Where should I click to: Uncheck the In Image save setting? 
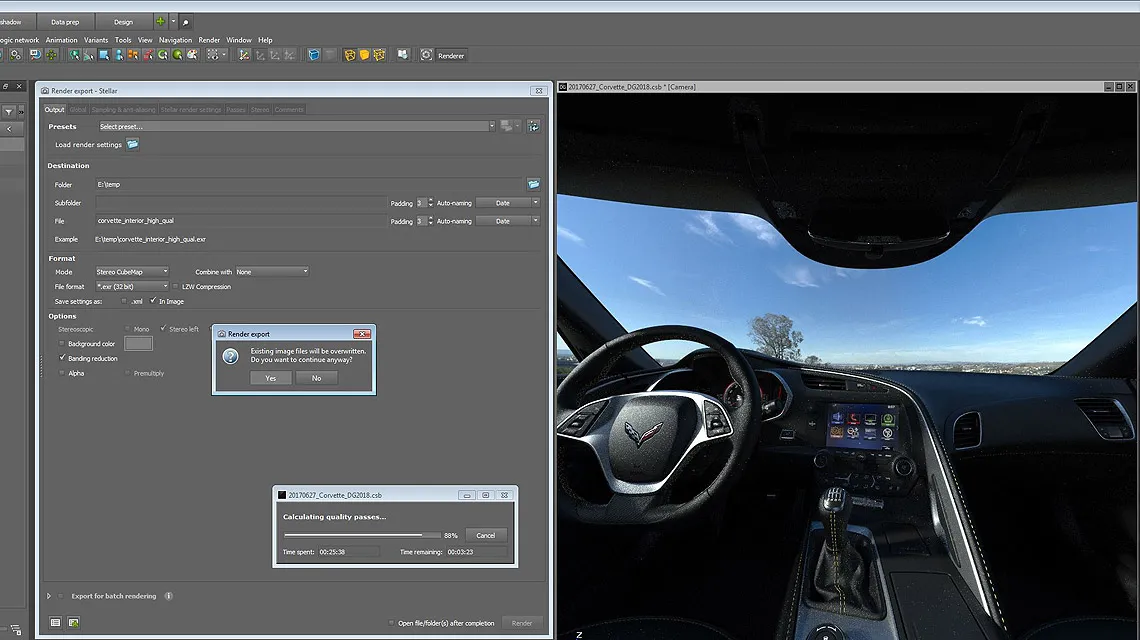click(153, 301)
